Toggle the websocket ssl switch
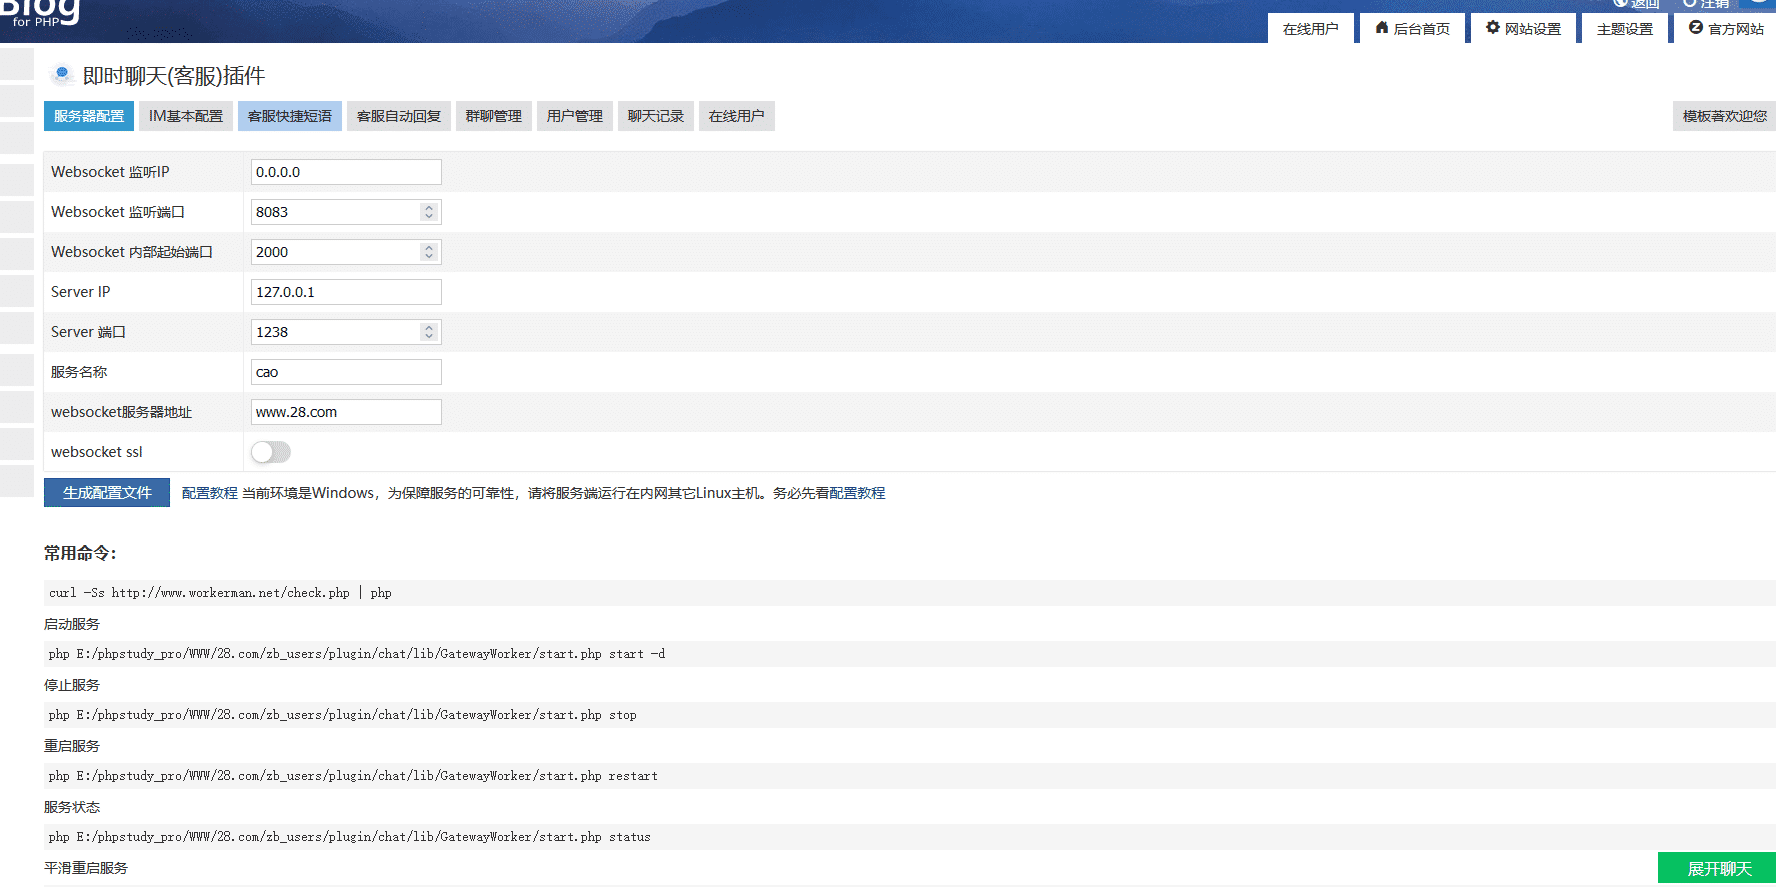This screenshot has height=887, width=1776. click(270, 452)
